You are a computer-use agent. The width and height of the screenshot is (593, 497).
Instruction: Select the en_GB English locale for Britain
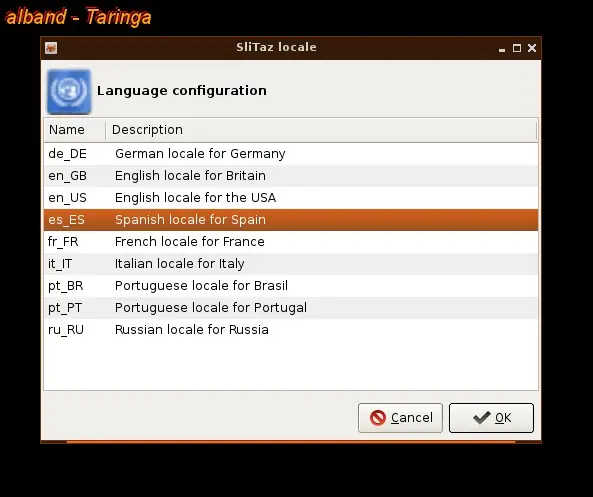[x=291, y=176]
